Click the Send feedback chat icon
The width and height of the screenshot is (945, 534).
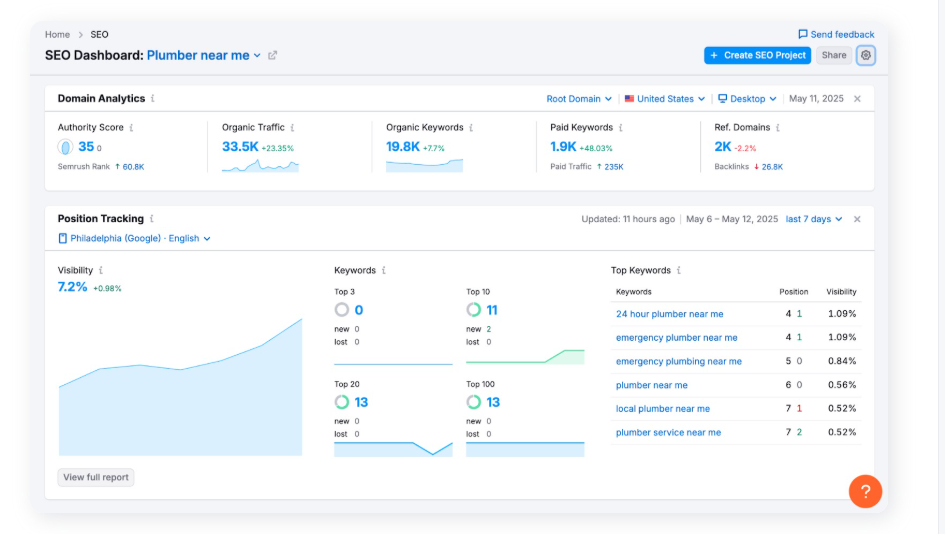pyautogui.click(x=803, y=34)
